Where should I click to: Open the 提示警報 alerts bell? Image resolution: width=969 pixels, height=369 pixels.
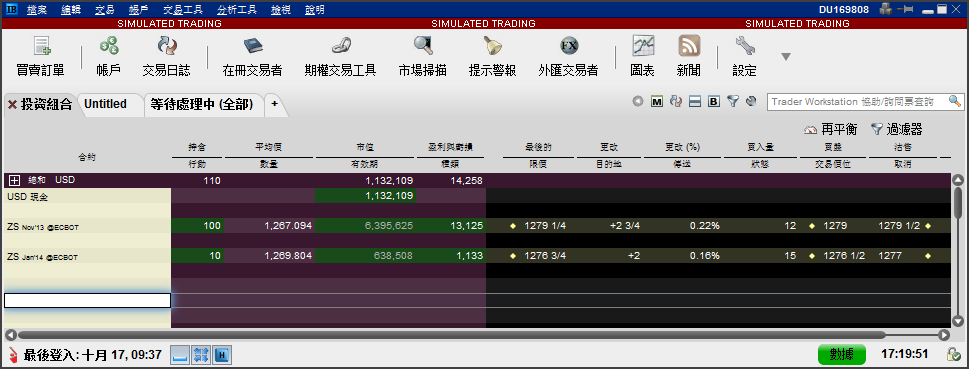point(492,57)
